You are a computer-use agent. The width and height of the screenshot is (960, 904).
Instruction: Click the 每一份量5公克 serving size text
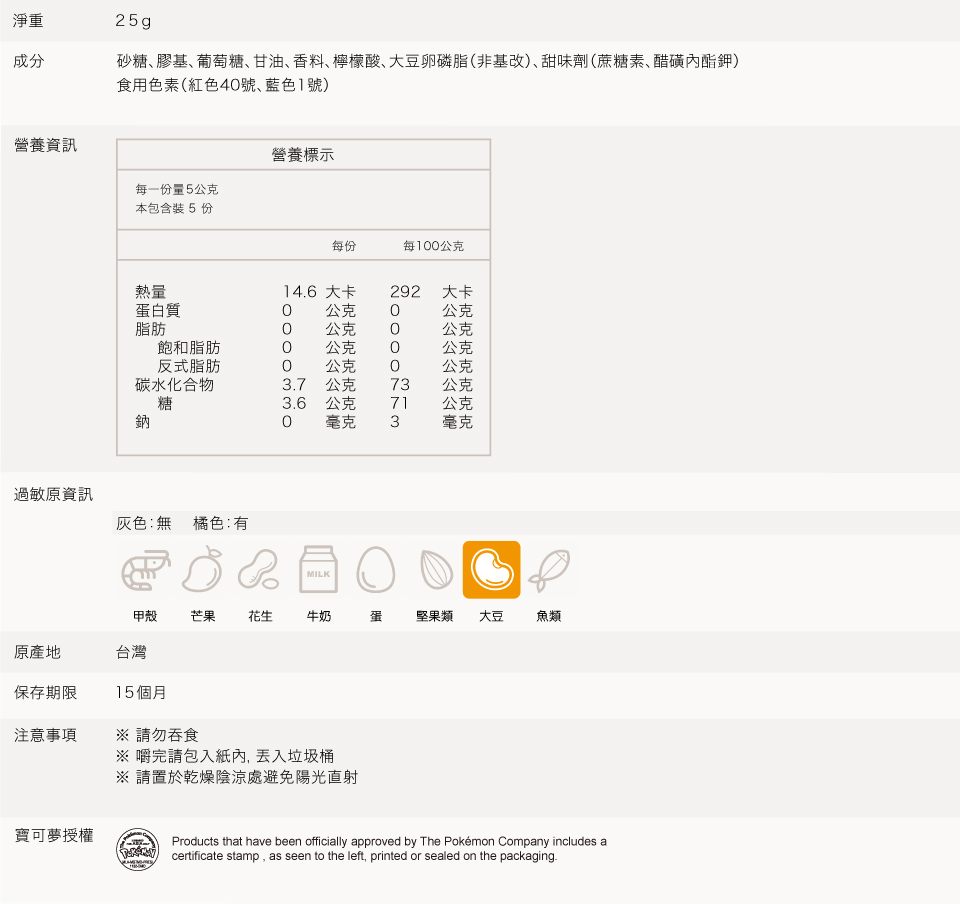tap(177, 189)
